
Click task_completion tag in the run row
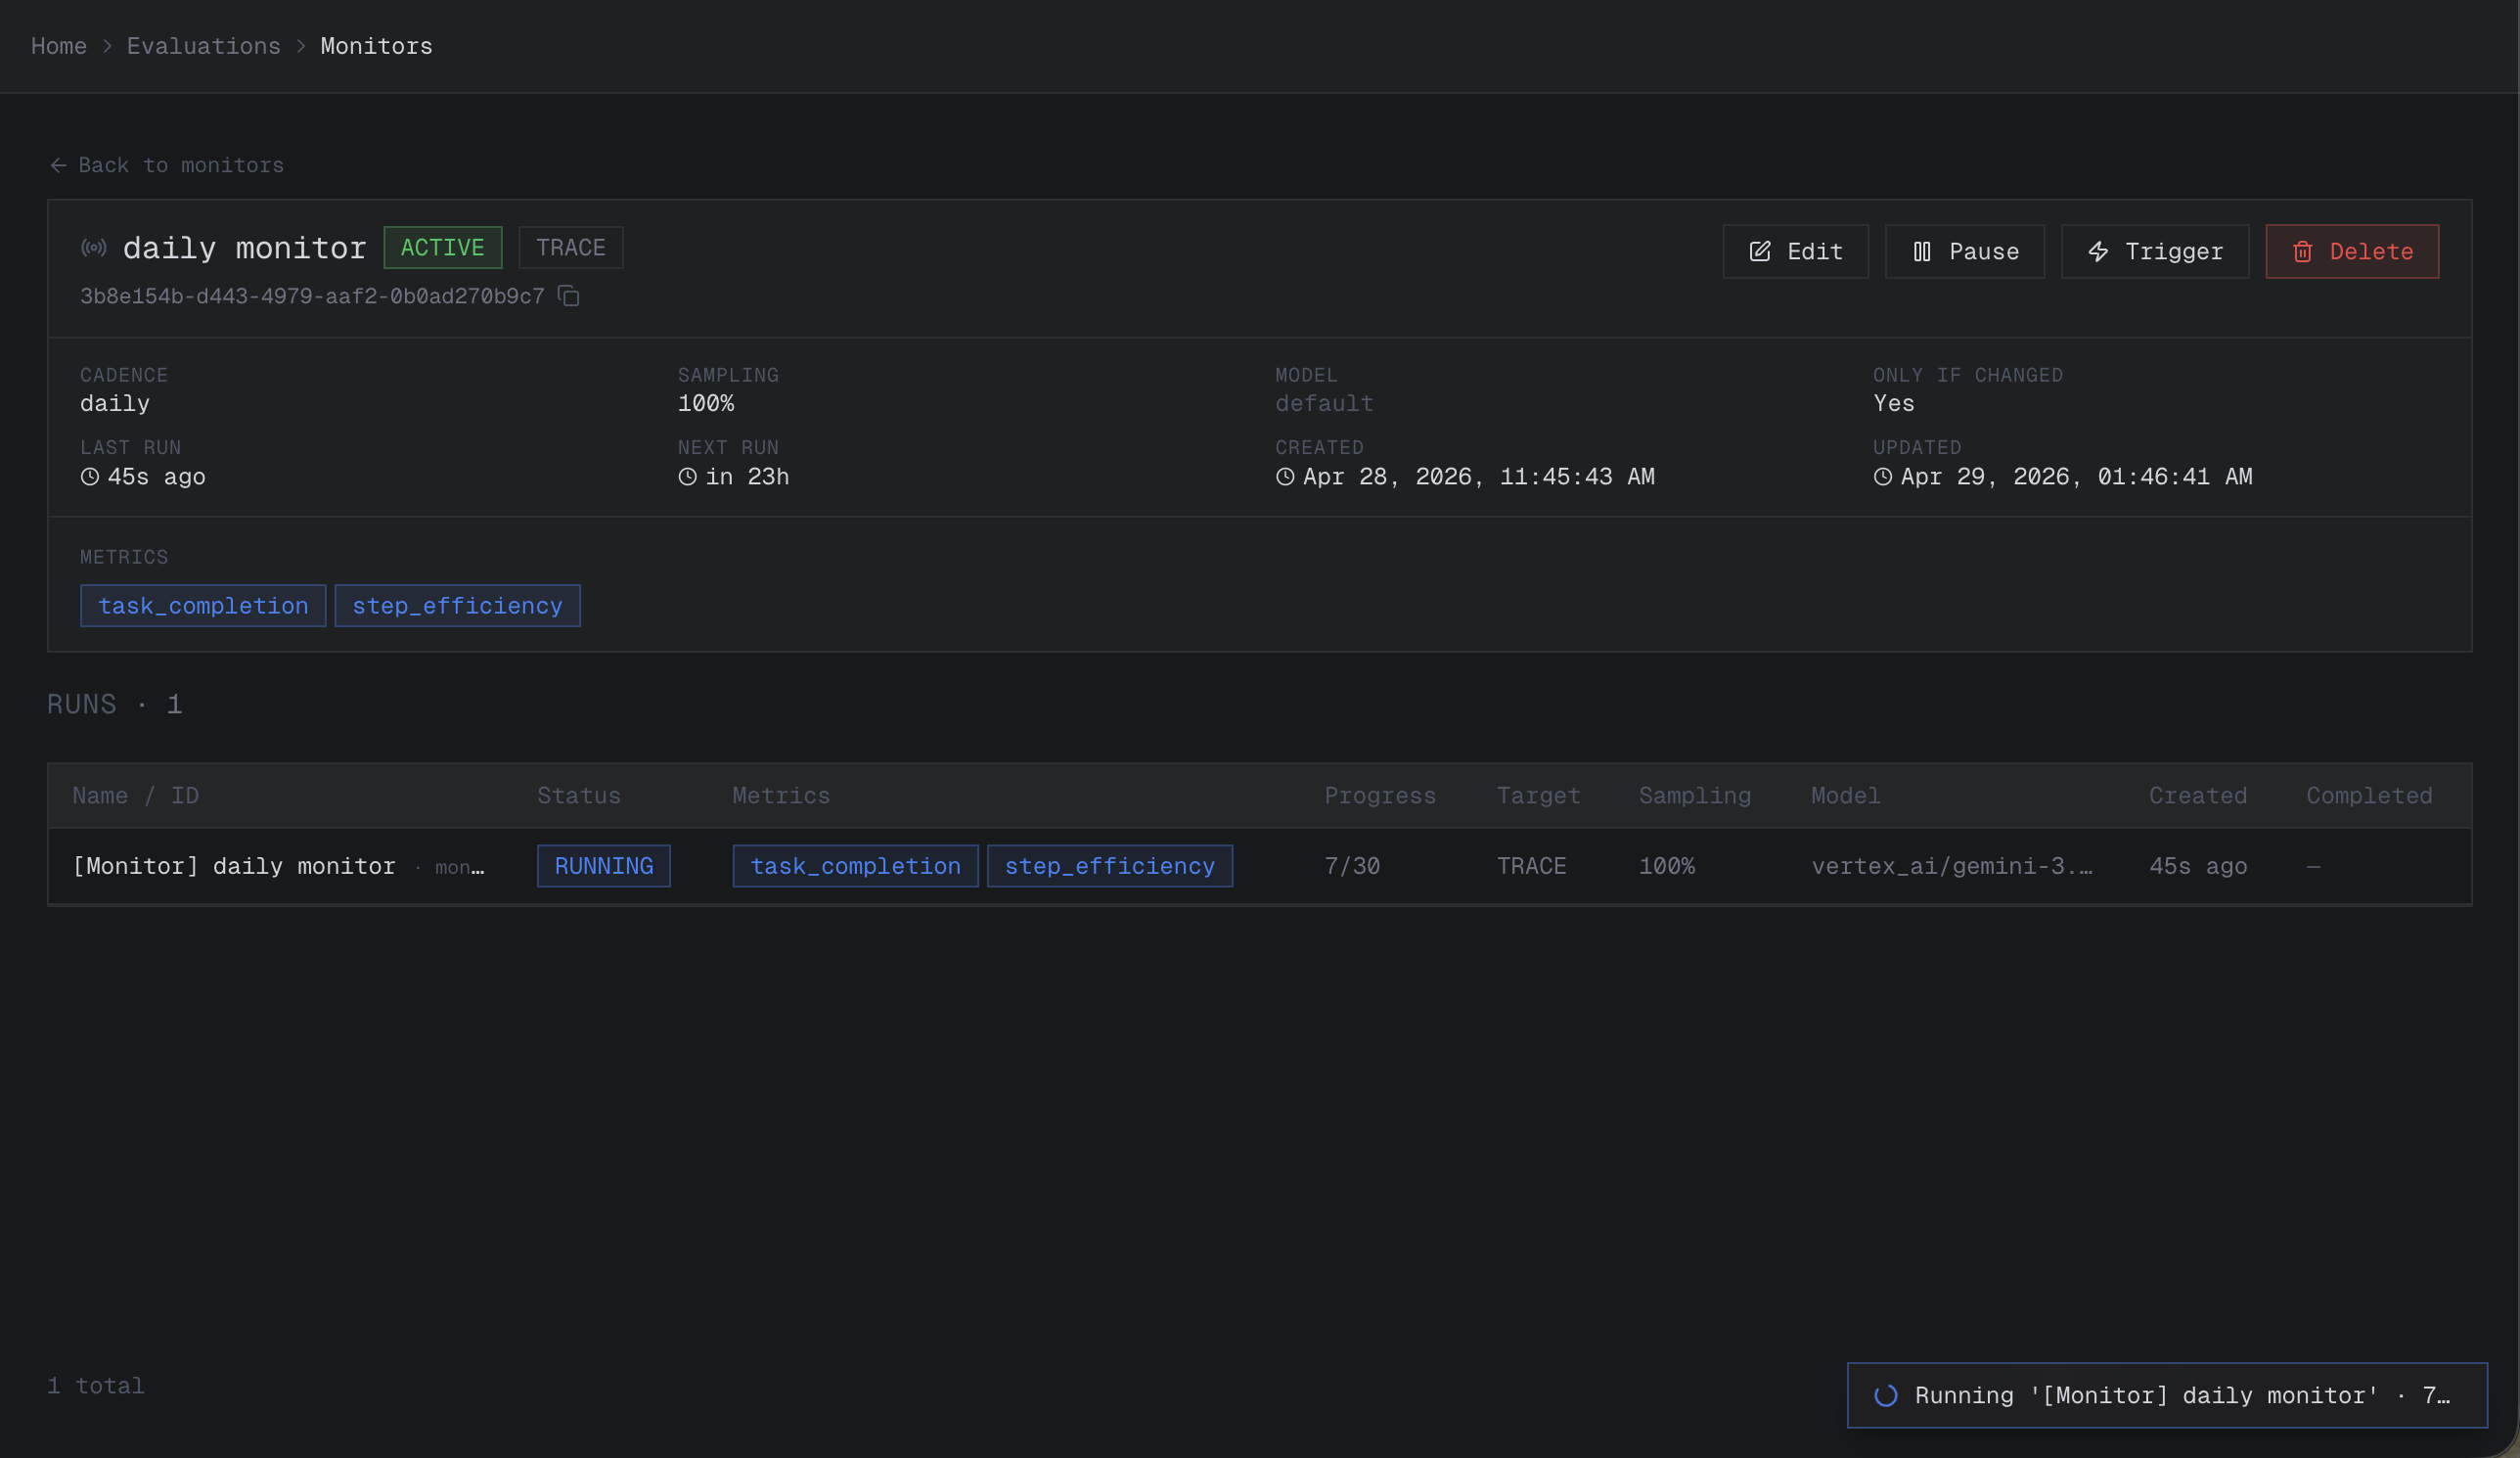pyautogui.click(x=856, y=866)
